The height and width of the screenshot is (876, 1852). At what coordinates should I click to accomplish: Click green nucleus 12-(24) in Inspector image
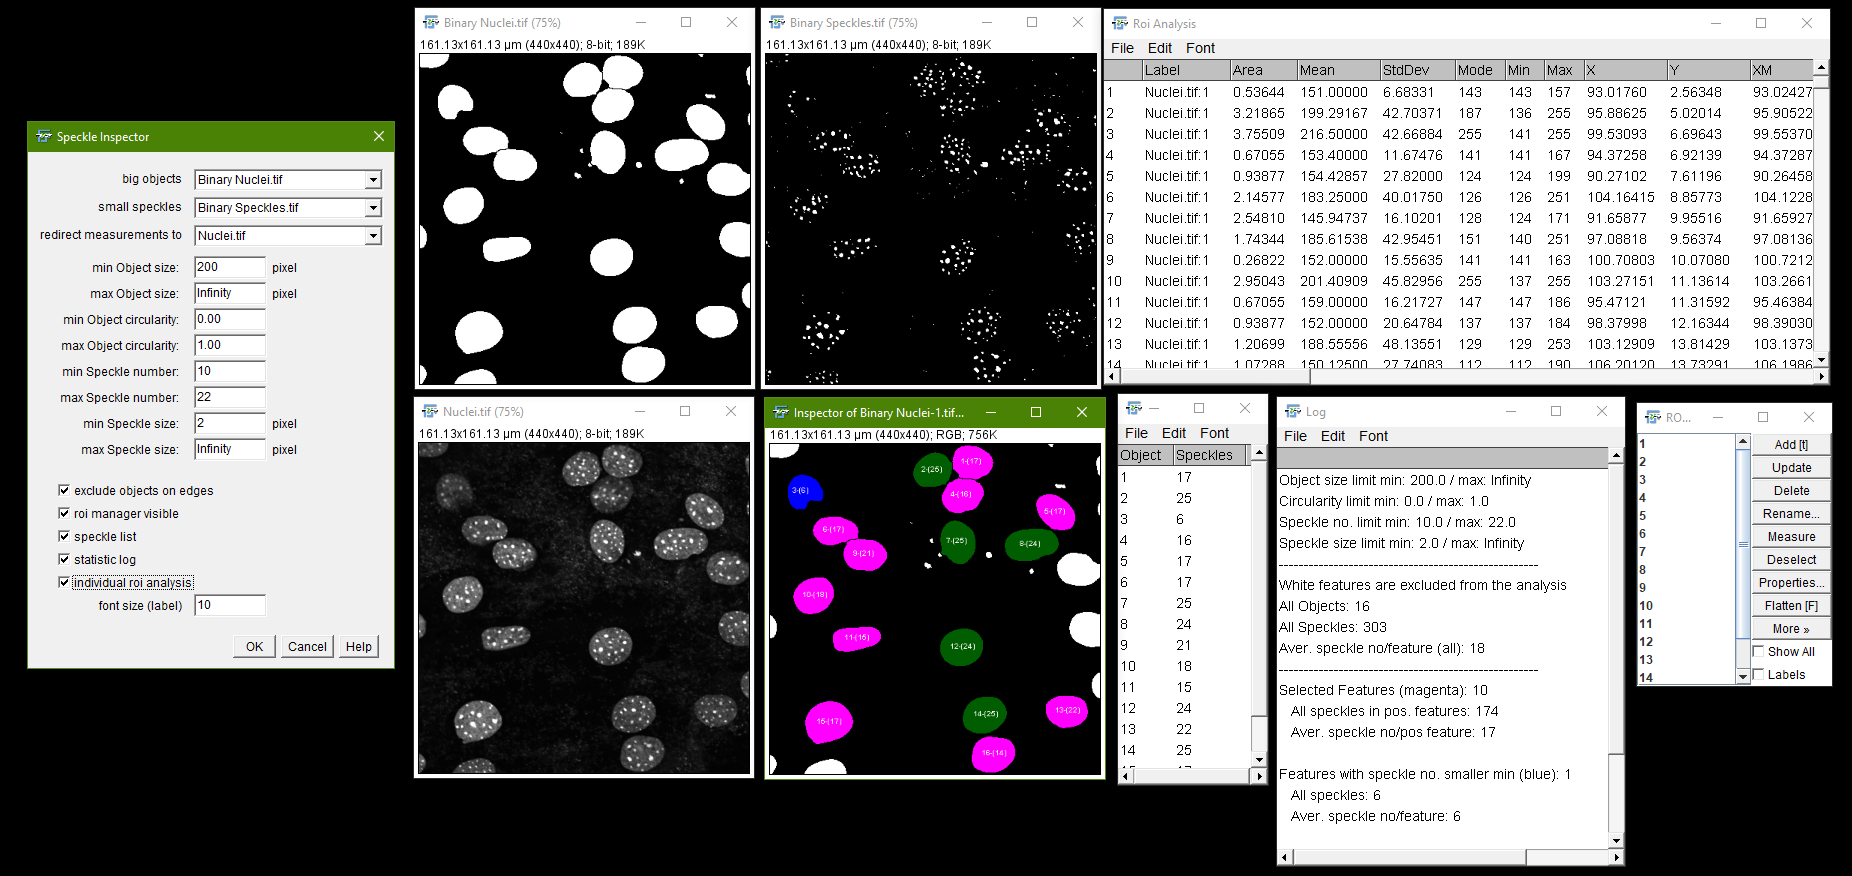point(961,647)
